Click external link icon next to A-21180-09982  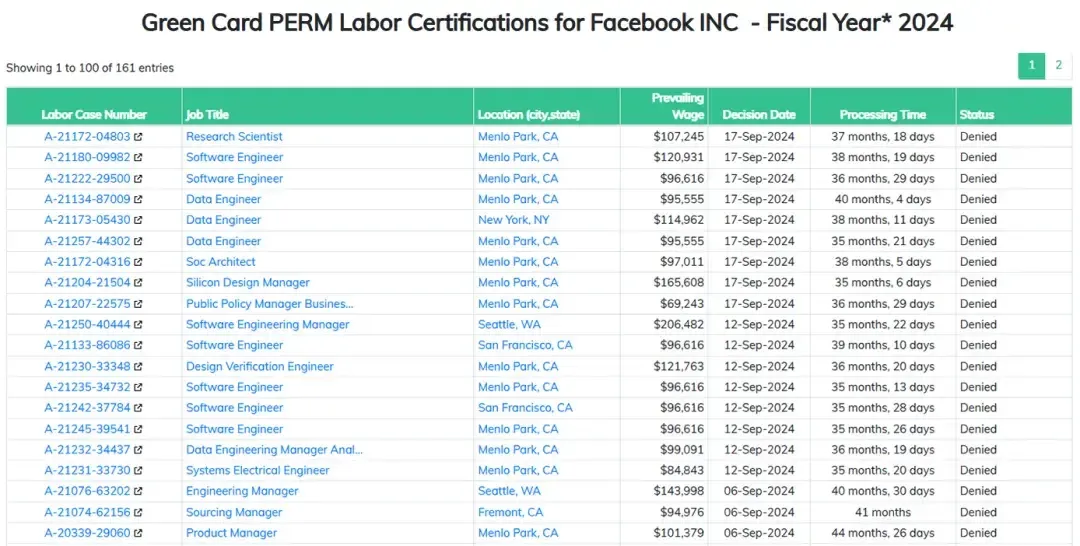coord(138,158)
